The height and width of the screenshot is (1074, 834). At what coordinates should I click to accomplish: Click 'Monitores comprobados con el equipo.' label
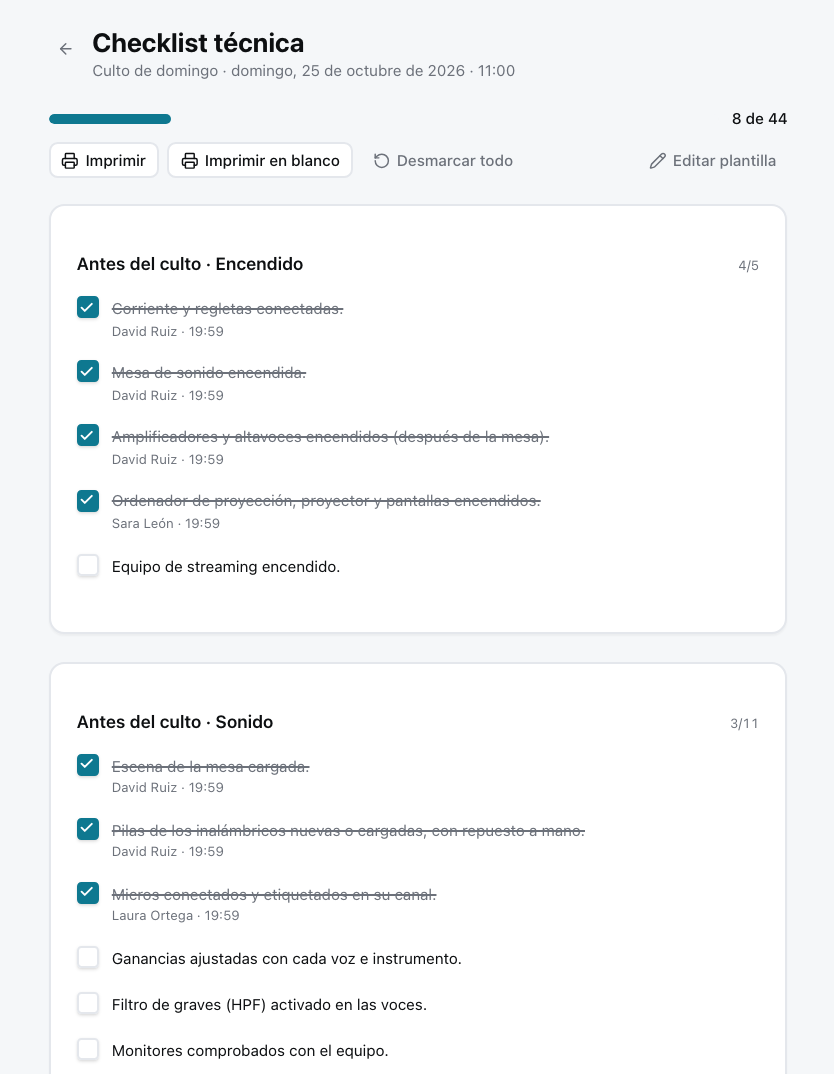pos(250,1051)
